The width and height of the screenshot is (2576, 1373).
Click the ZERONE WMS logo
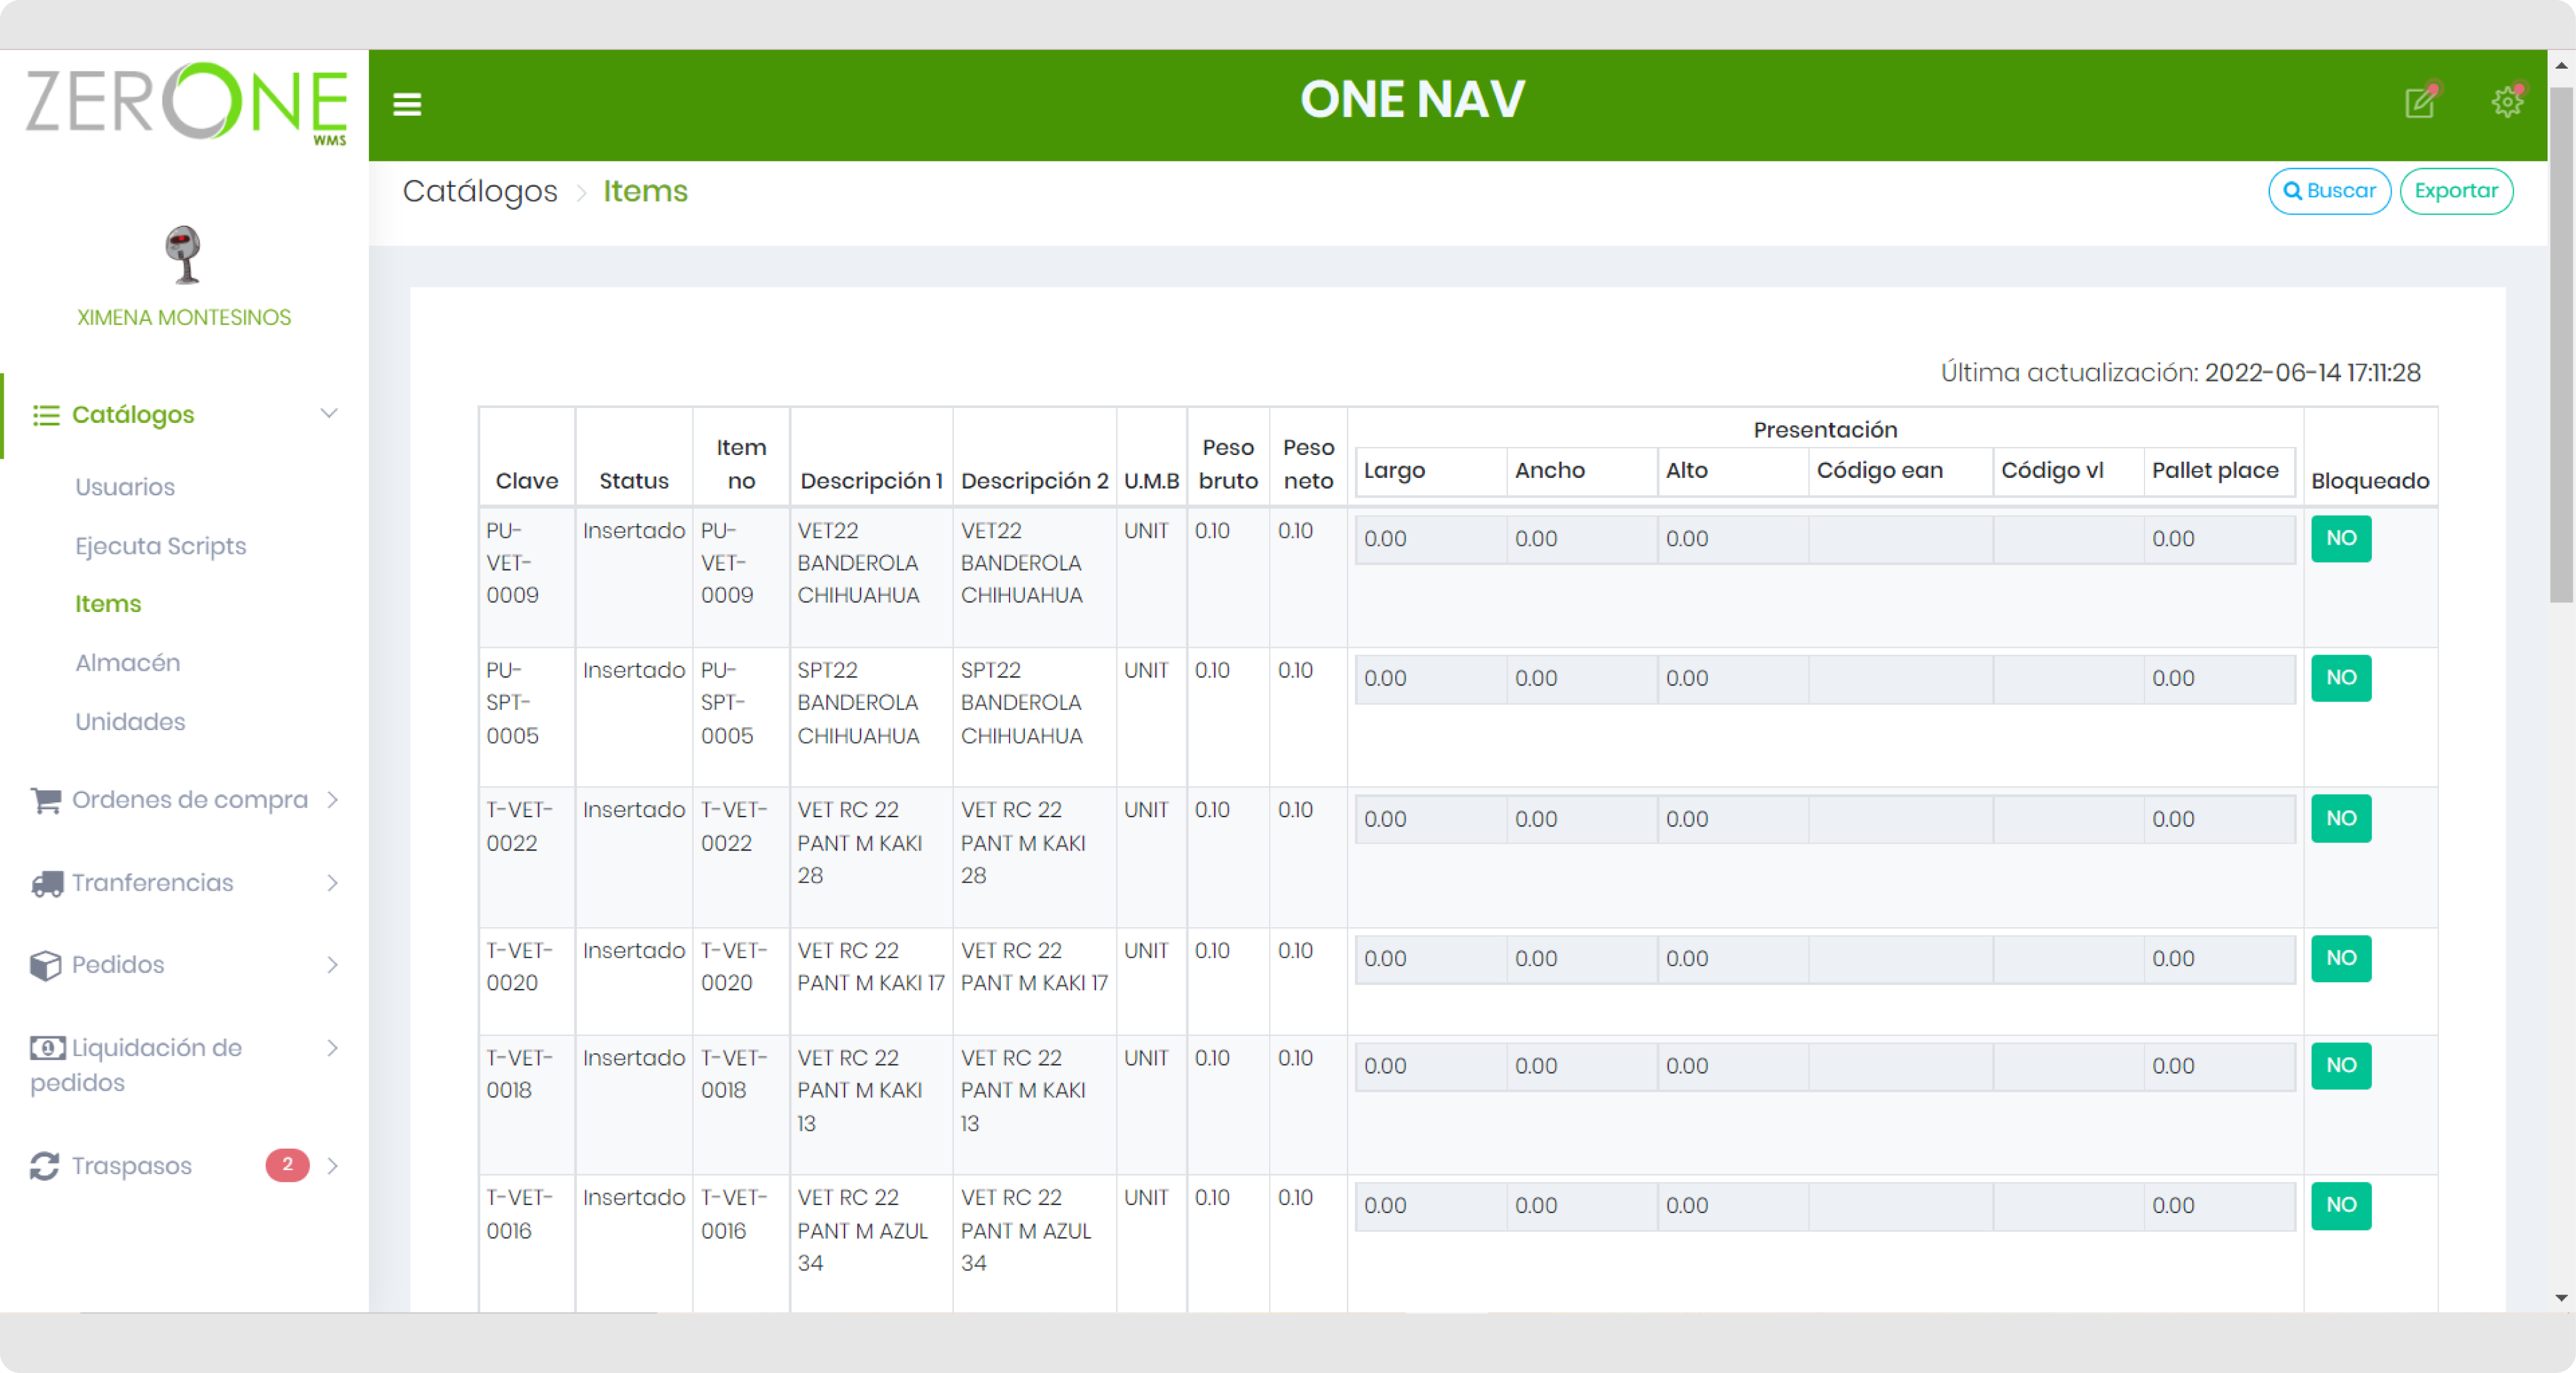pyautogui.click(x=186, y=104)
